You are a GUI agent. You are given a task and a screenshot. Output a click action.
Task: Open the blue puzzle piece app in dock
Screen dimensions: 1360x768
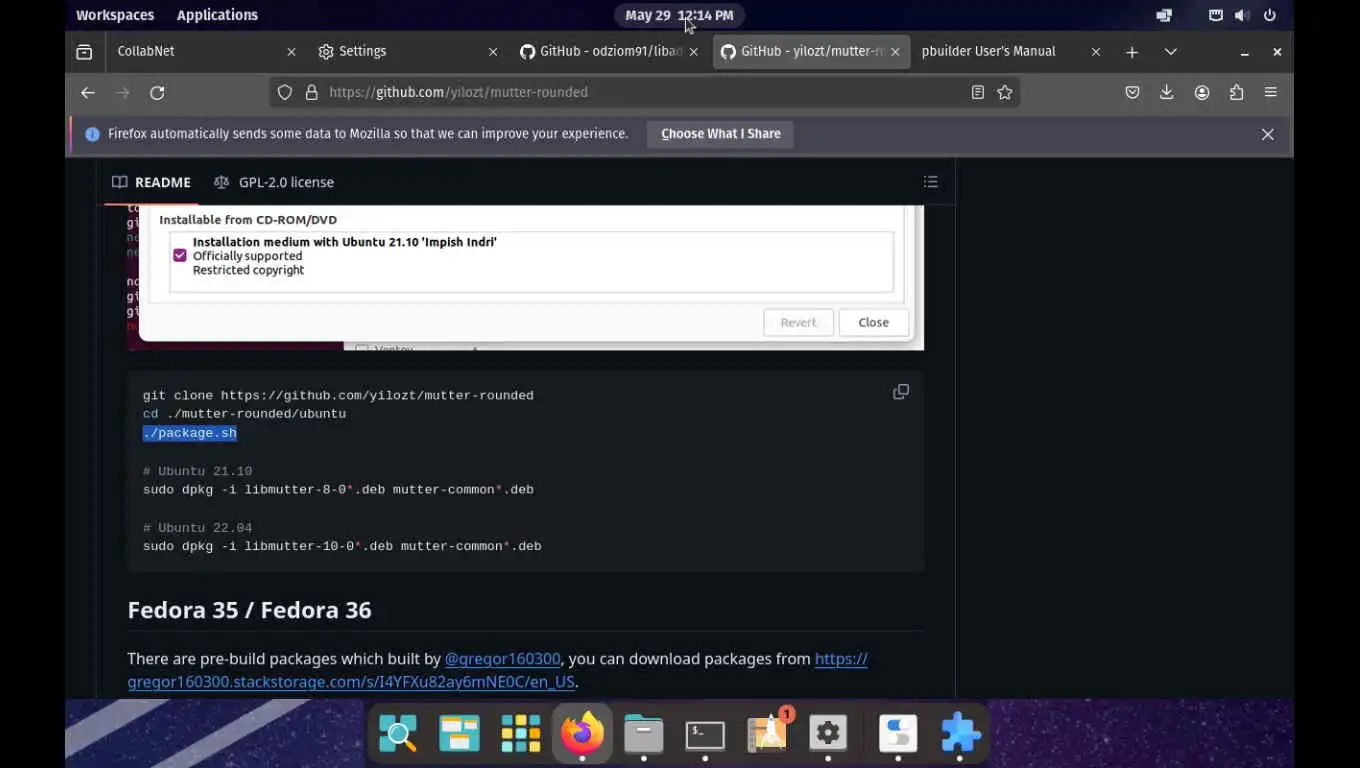pos(960,734)
